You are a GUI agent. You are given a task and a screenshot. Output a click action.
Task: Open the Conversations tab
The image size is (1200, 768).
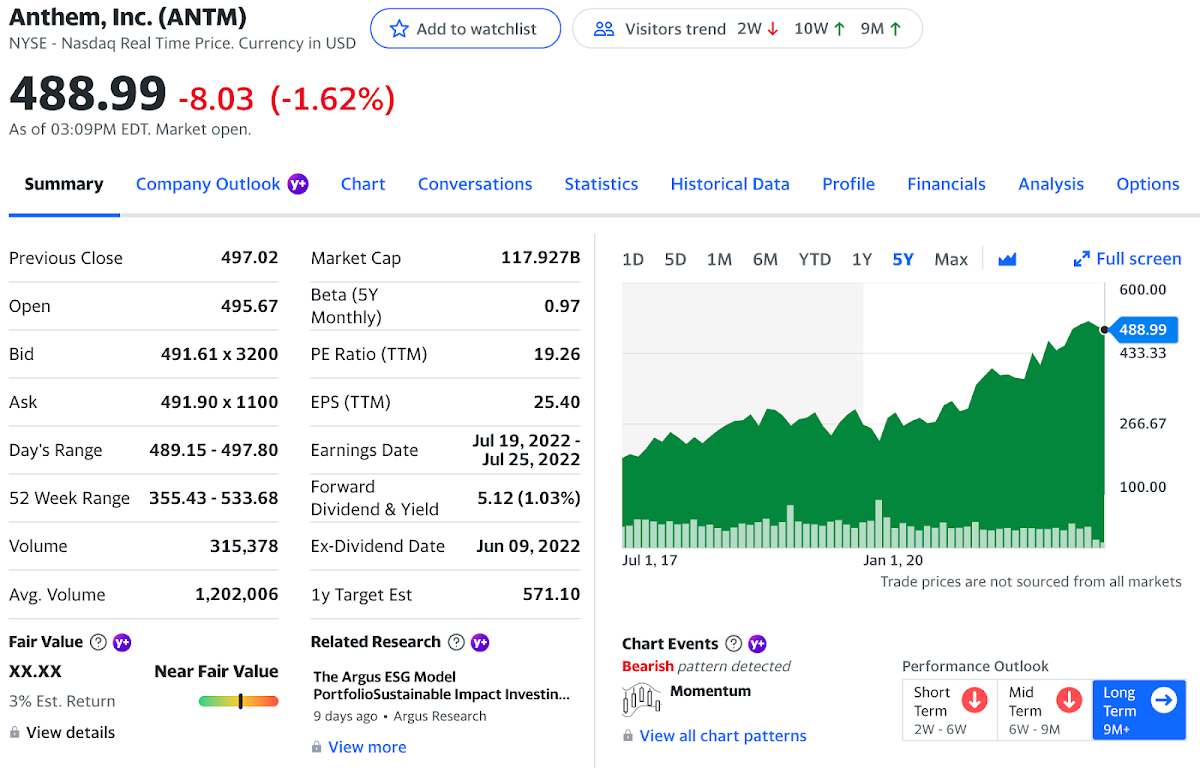tap(475, 184)
